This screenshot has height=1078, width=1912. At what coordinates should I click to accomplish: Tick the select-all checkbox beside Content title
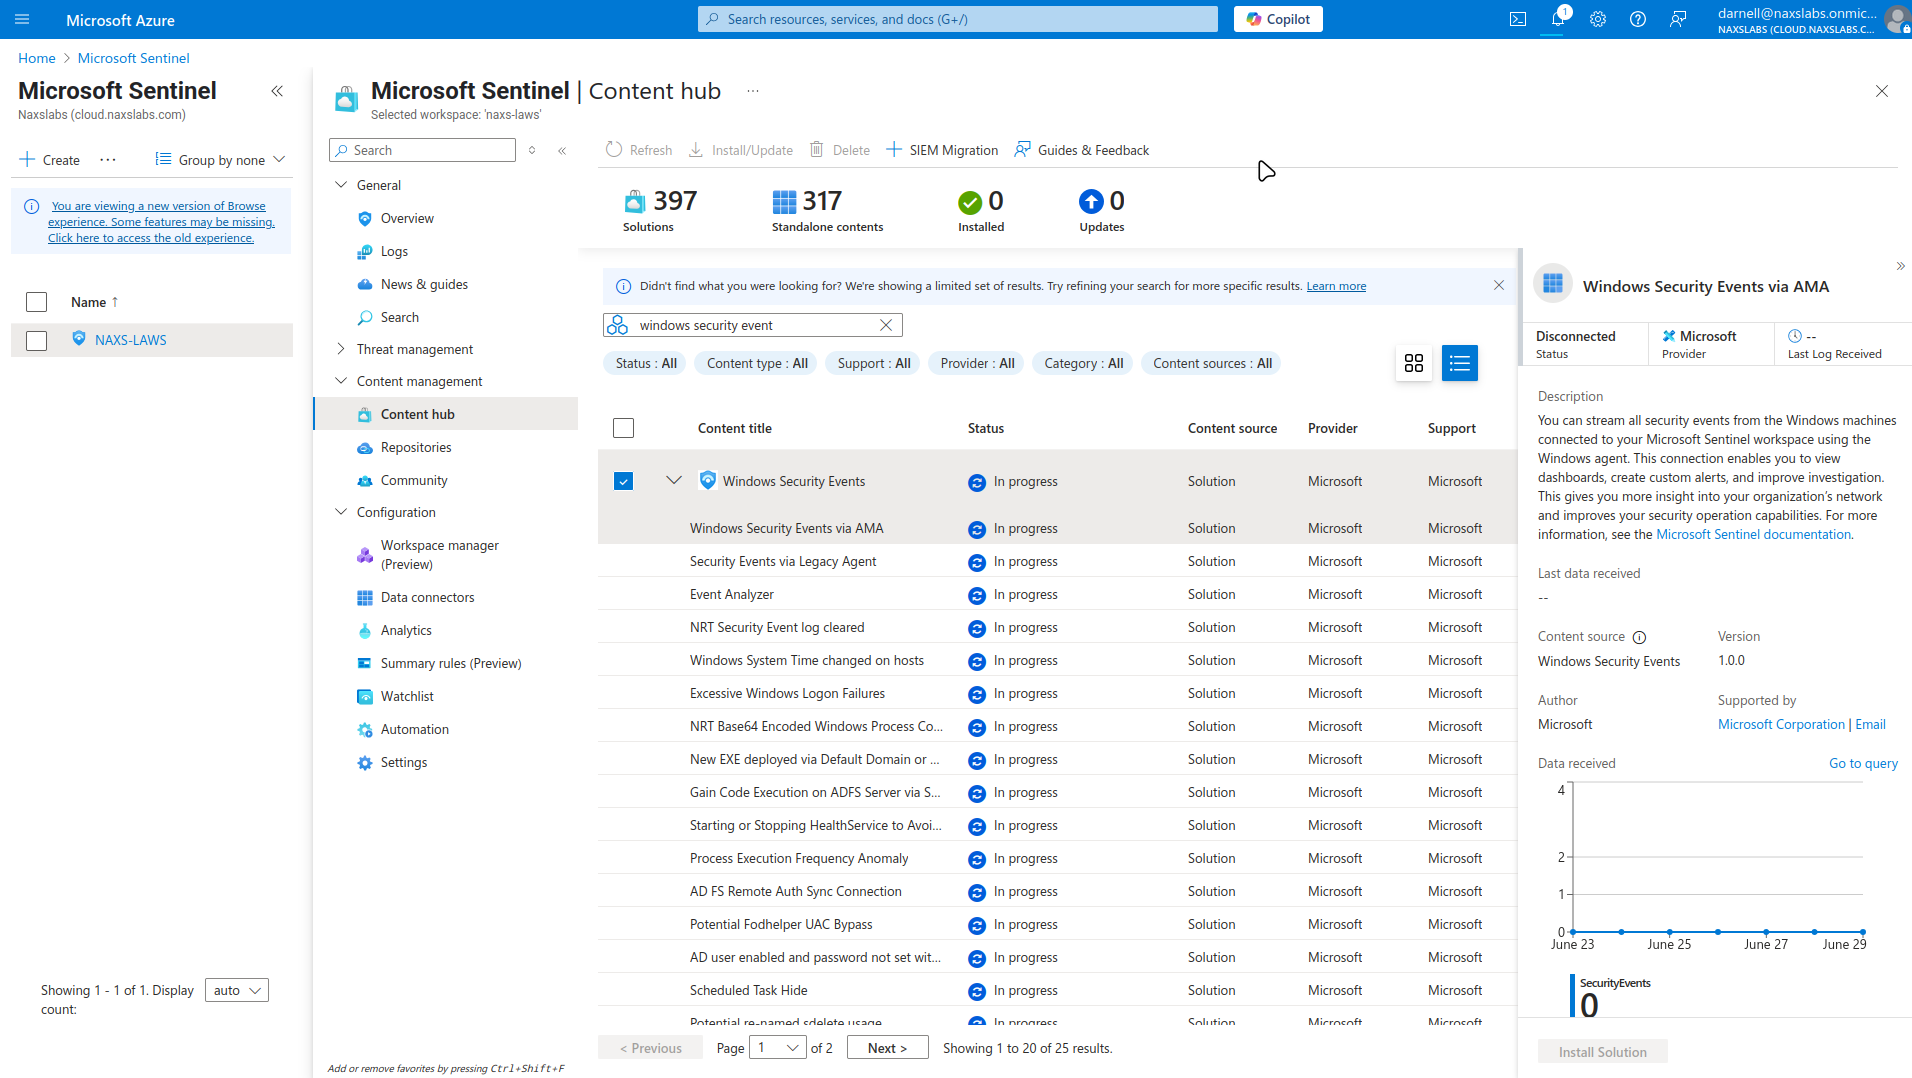tap(623, 428)
